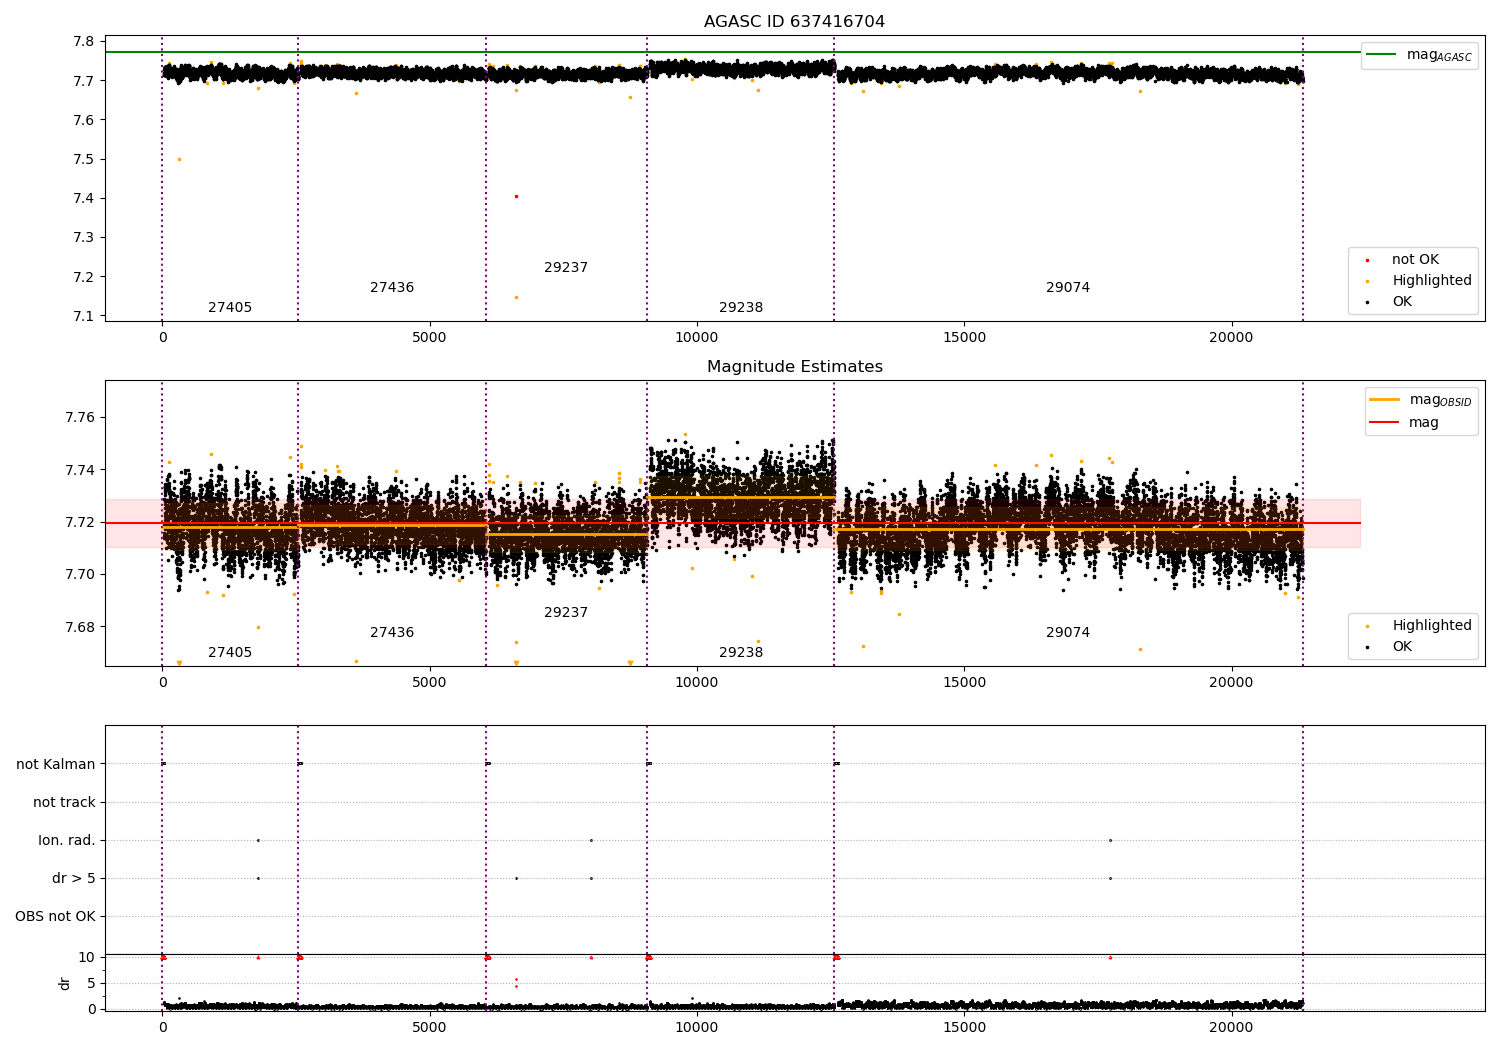This screenshot has height=1050, width=1500.
Task: Click 'OK' in the top plot legend
Action: tap(1402, 301)
